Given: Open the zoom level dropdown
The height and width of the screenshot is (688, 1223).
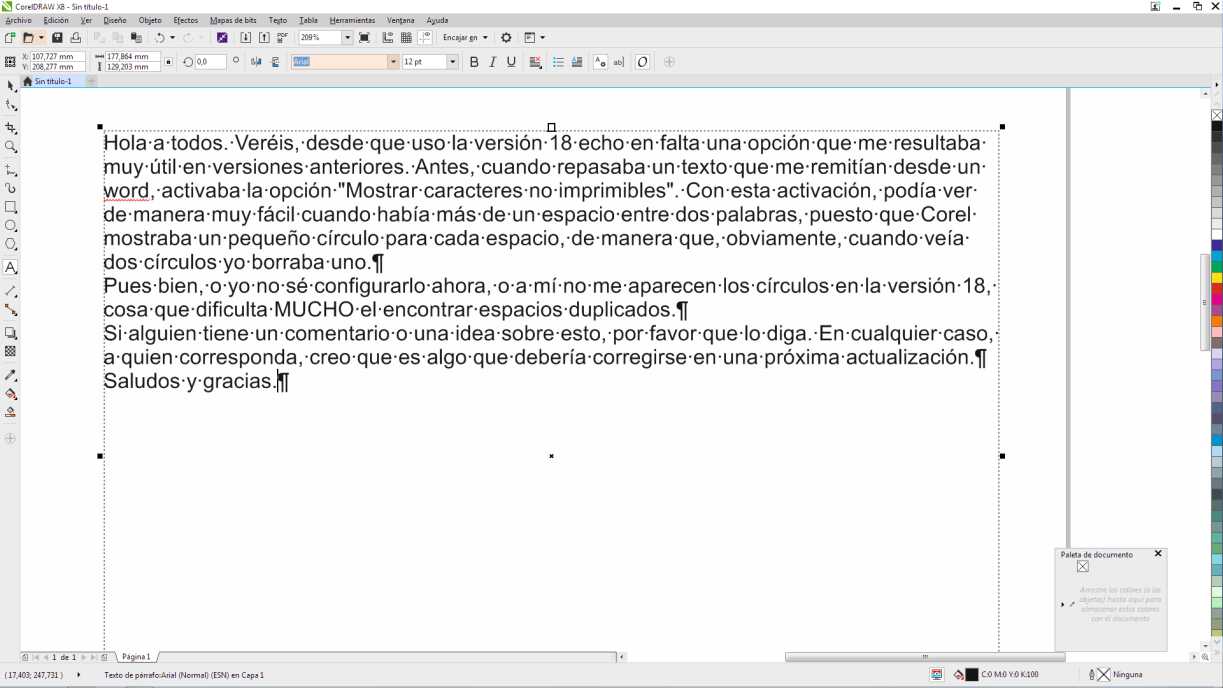Looking at the screenshot, I should [x=347, y=38].
